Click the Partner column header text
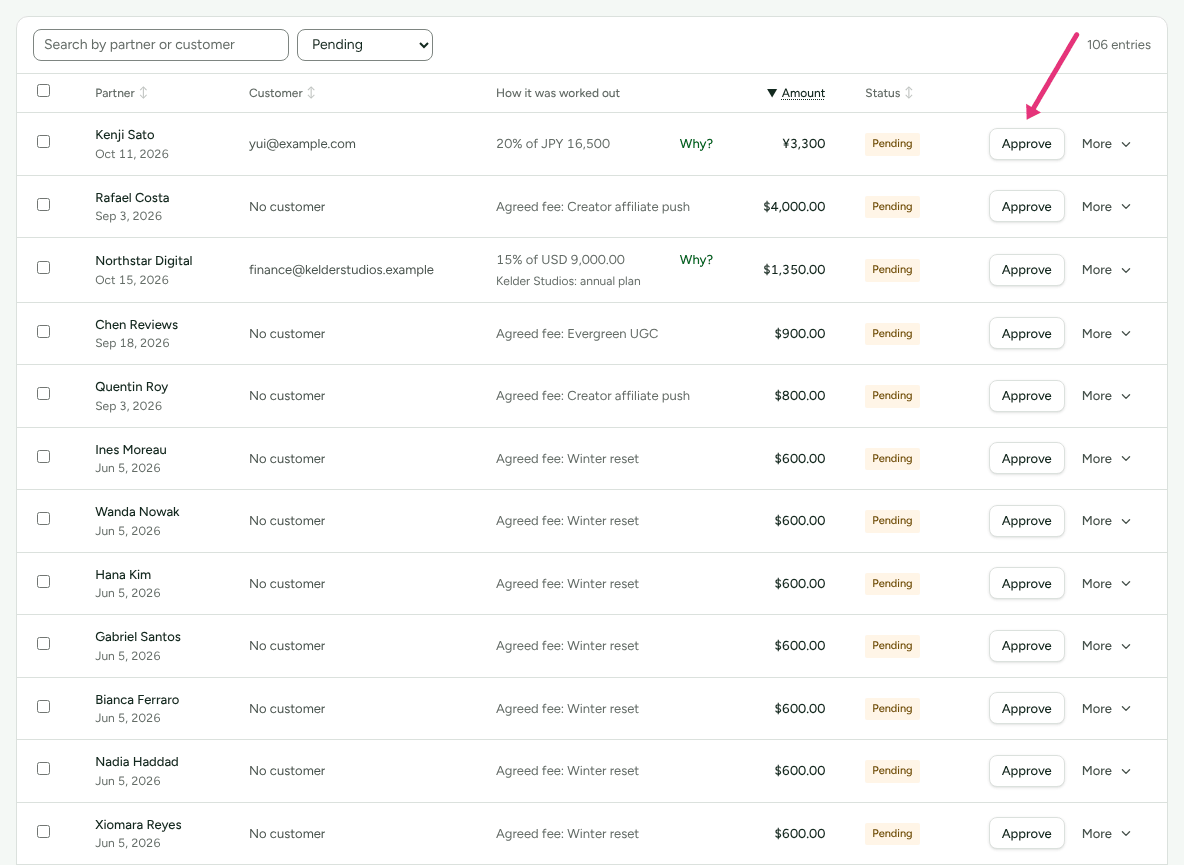 115,93
